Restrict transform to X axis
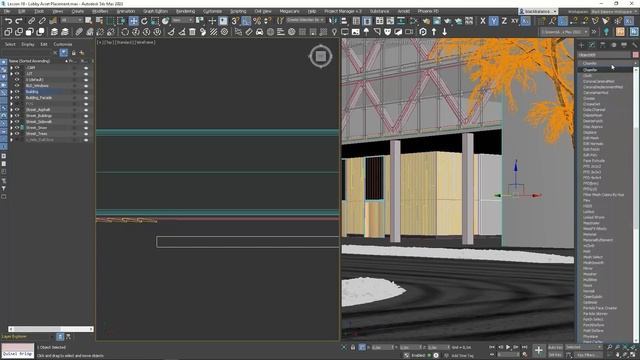This screenshot has width=640, height=360. pyautogui.click(x=483, y=21)
